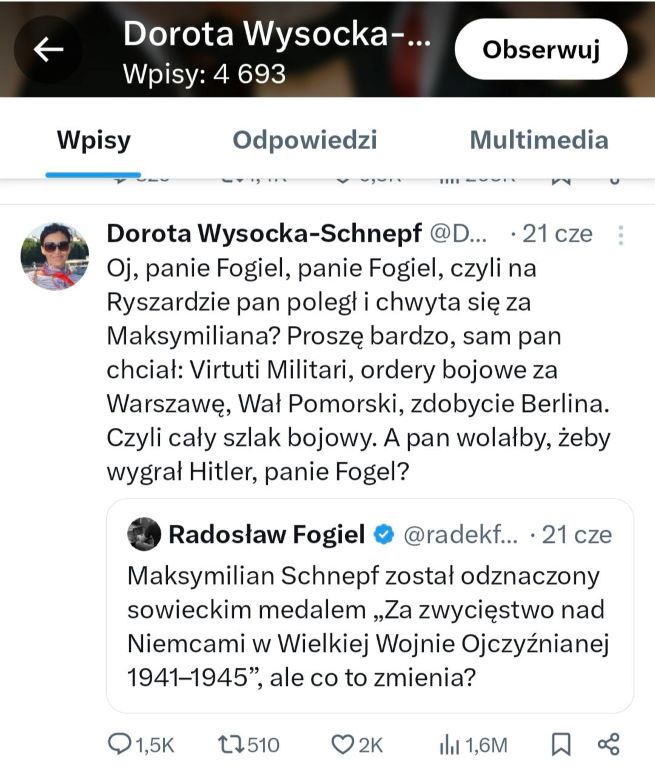
Task: Open Radosław Fogiel's small avatar
Action: point(144,534)
